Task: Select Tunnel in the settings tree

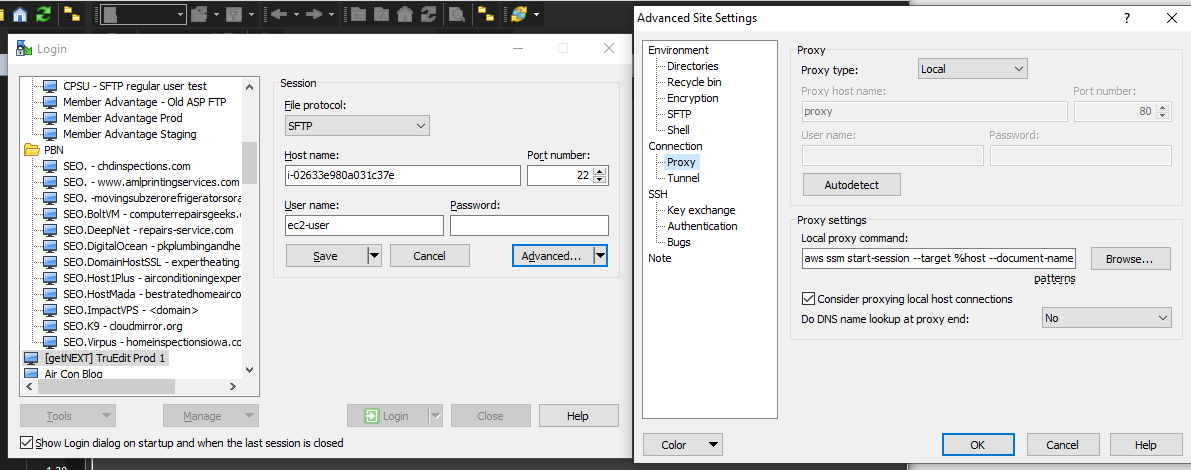Action: coord(683,178)
